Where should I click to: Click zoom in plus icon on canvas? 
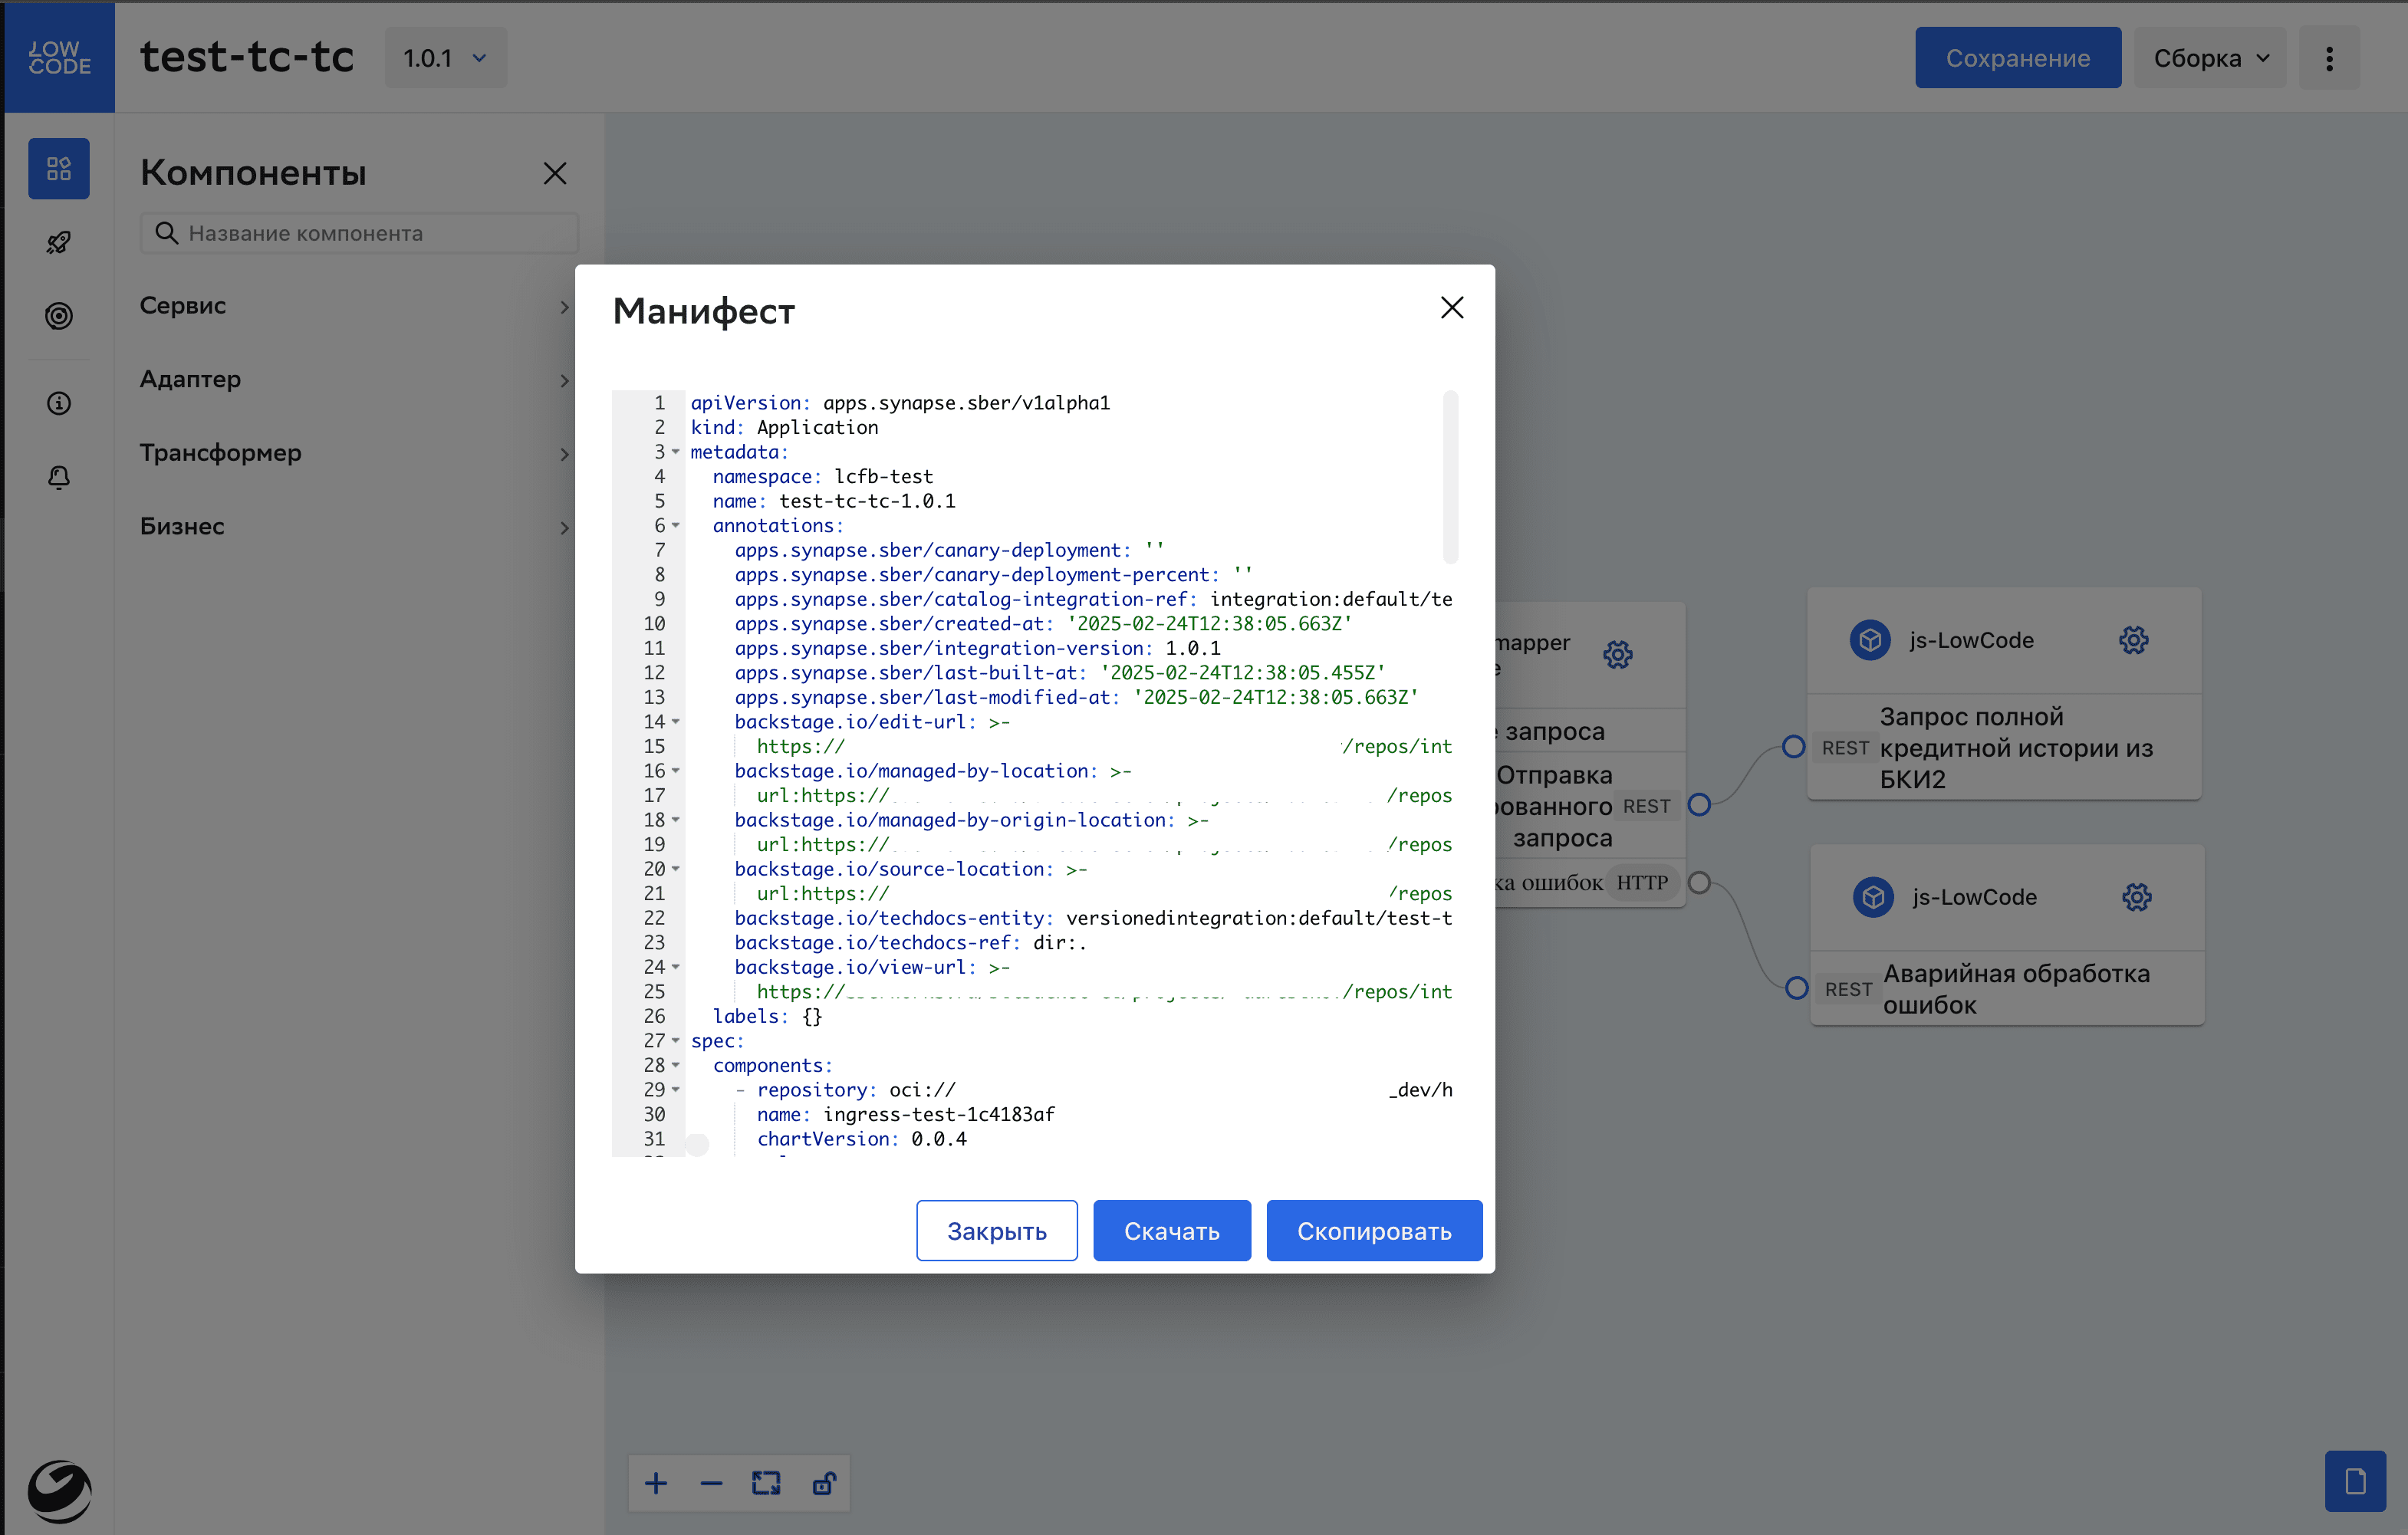(x=656, y=1483)
